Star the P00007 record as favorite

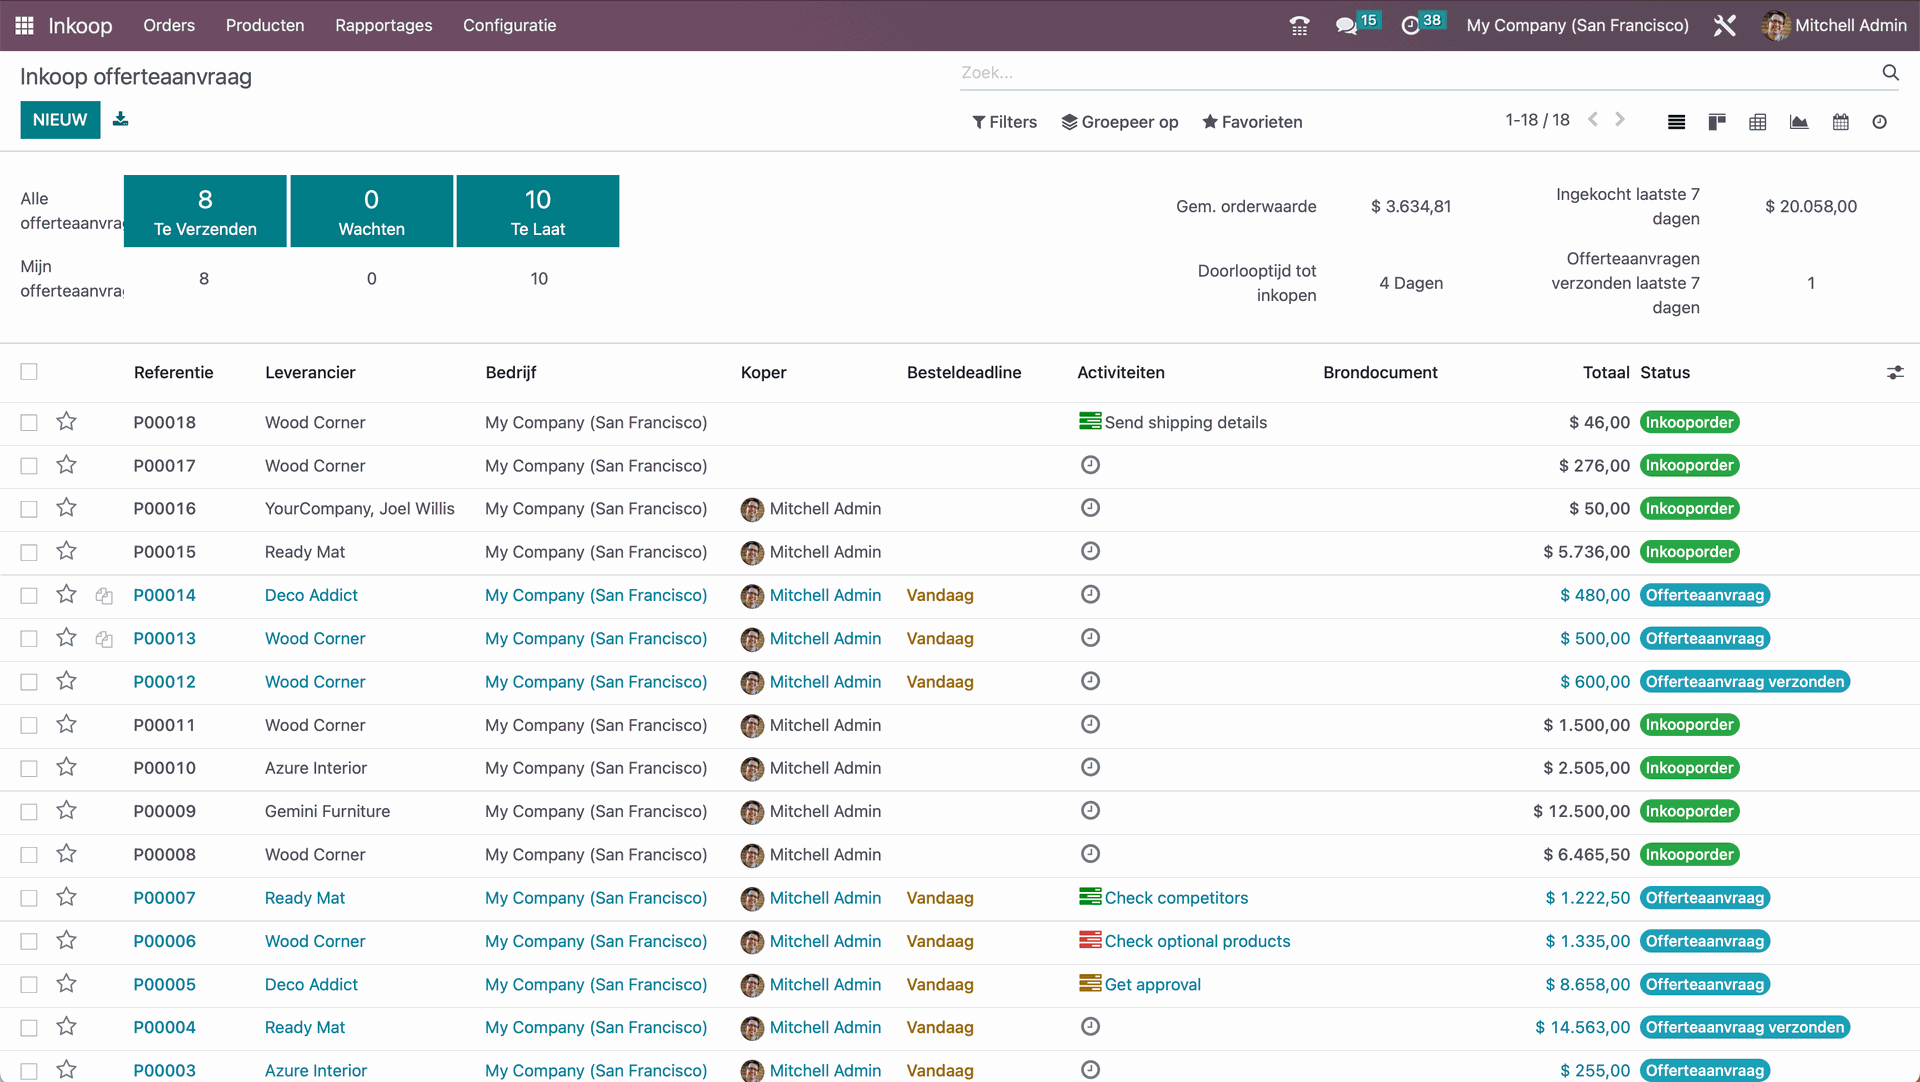pyautogui.click(x=66, y=897)
